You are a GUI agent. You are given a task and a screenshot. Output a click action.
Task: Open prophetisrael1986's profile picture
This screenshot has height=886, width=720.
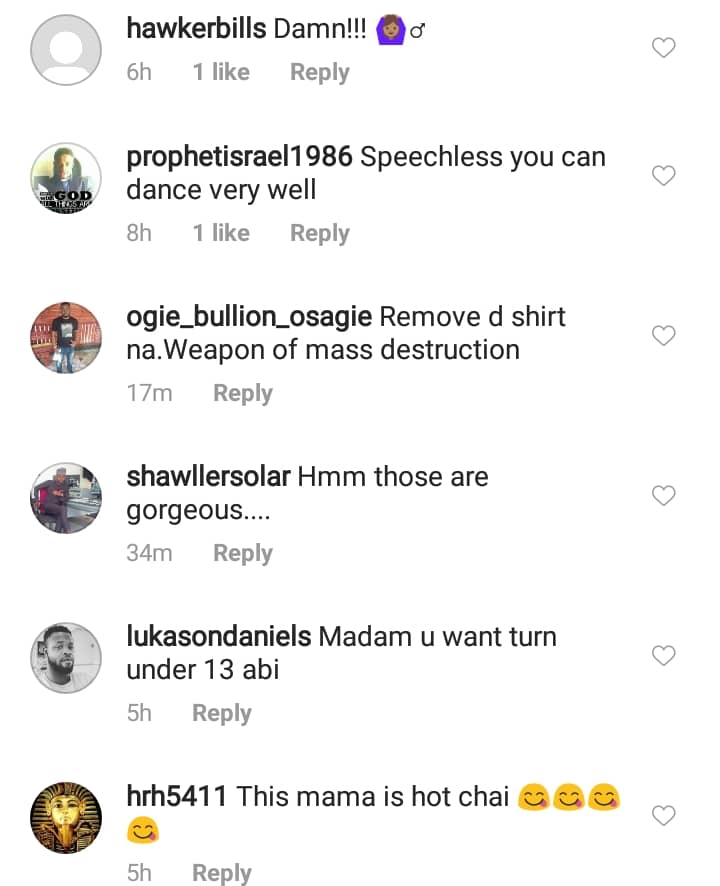(x=66, y=178)
